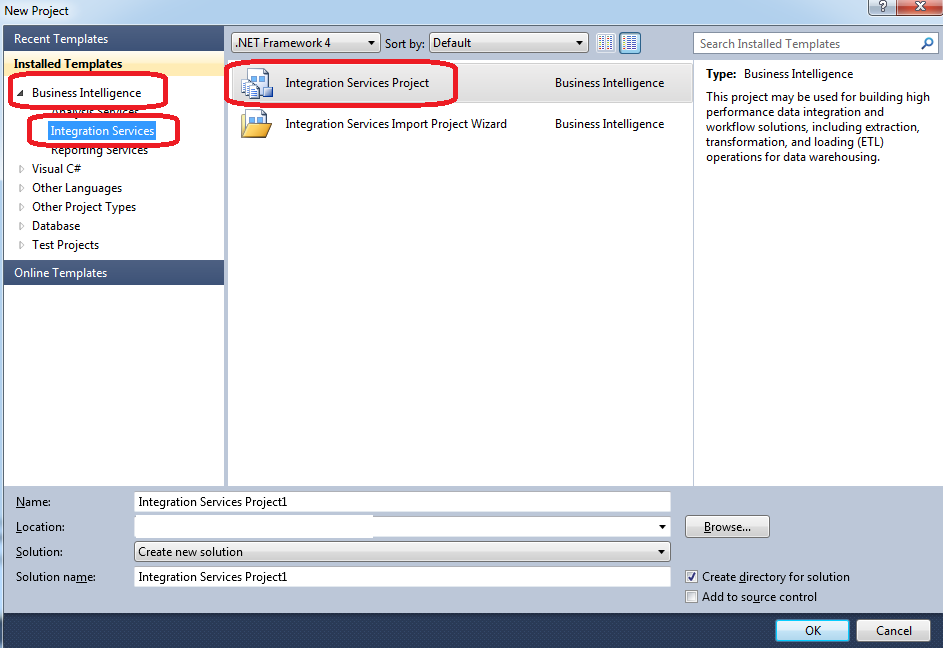Expand the Database node
Image resolution: width=943 pixels, height=648 pixels.
(21, 226)
